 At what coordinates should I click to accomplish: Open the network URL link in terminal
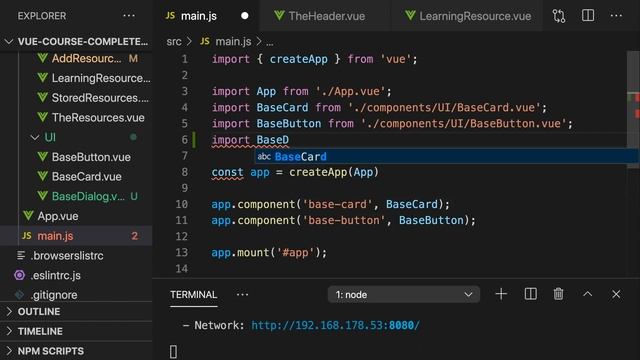click(335, 325)
